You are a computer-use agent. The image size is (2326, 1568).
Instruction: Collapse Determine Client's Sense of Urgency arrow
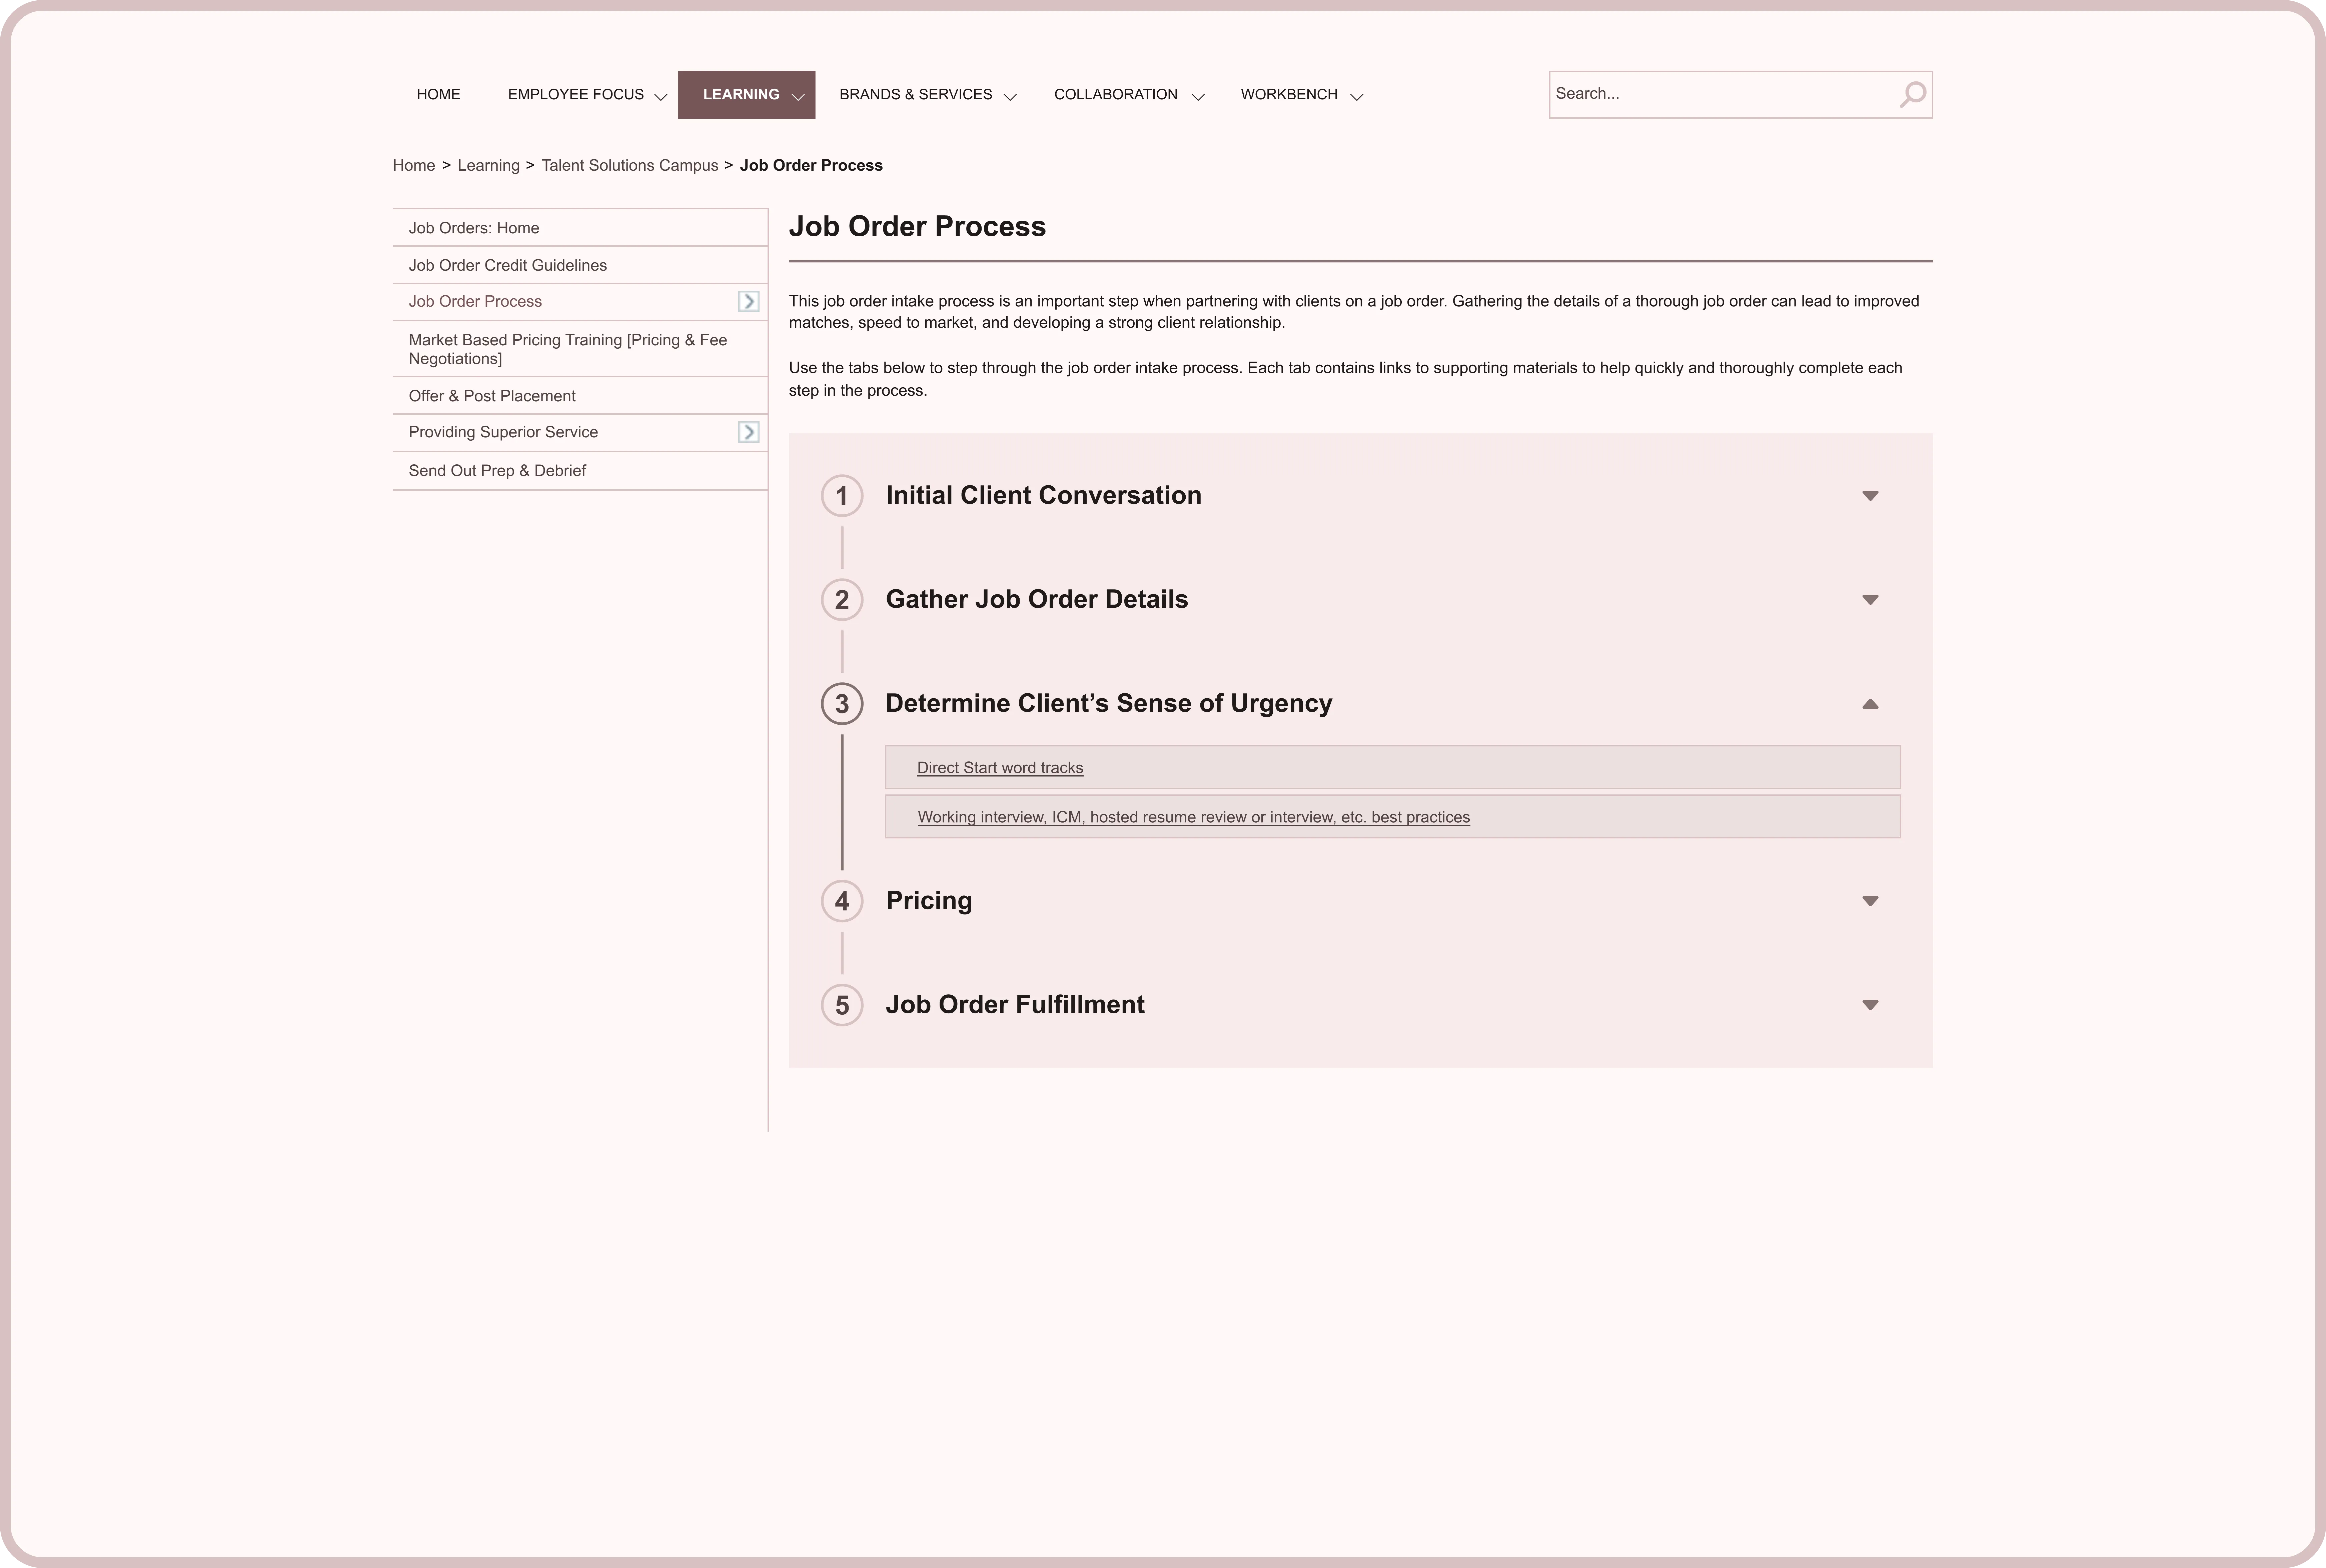(x=1870, y=704)
